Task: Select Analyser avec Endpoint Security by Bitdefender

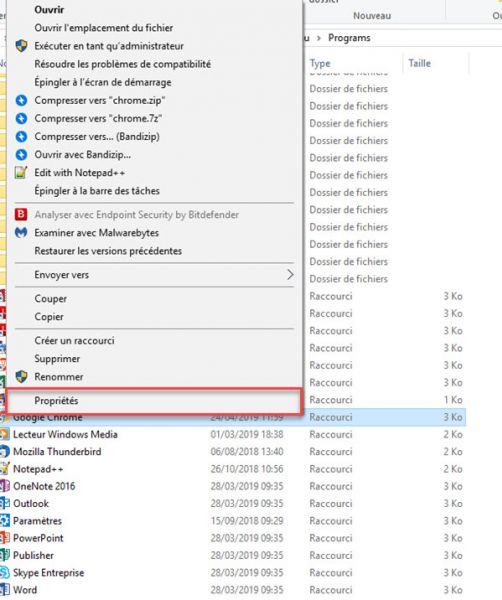Action: 137,215
